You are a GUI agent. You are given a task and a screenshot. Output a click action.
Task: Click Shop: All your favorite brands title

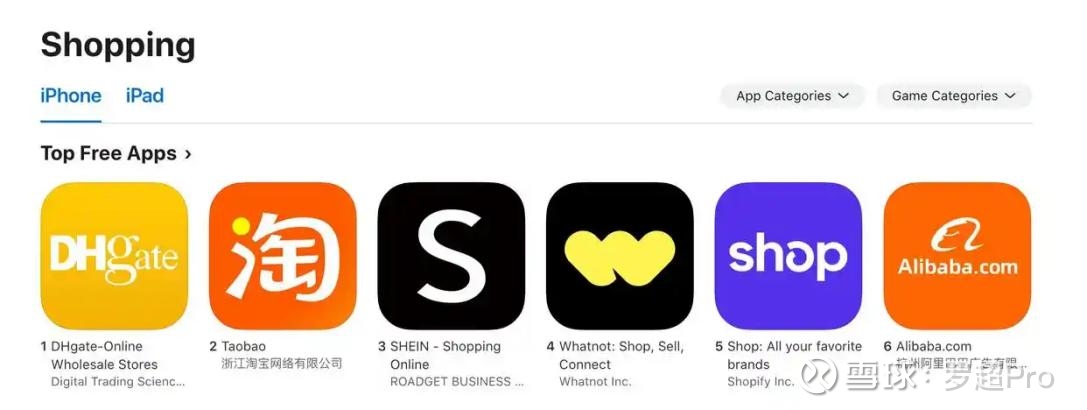coord(794,355)
